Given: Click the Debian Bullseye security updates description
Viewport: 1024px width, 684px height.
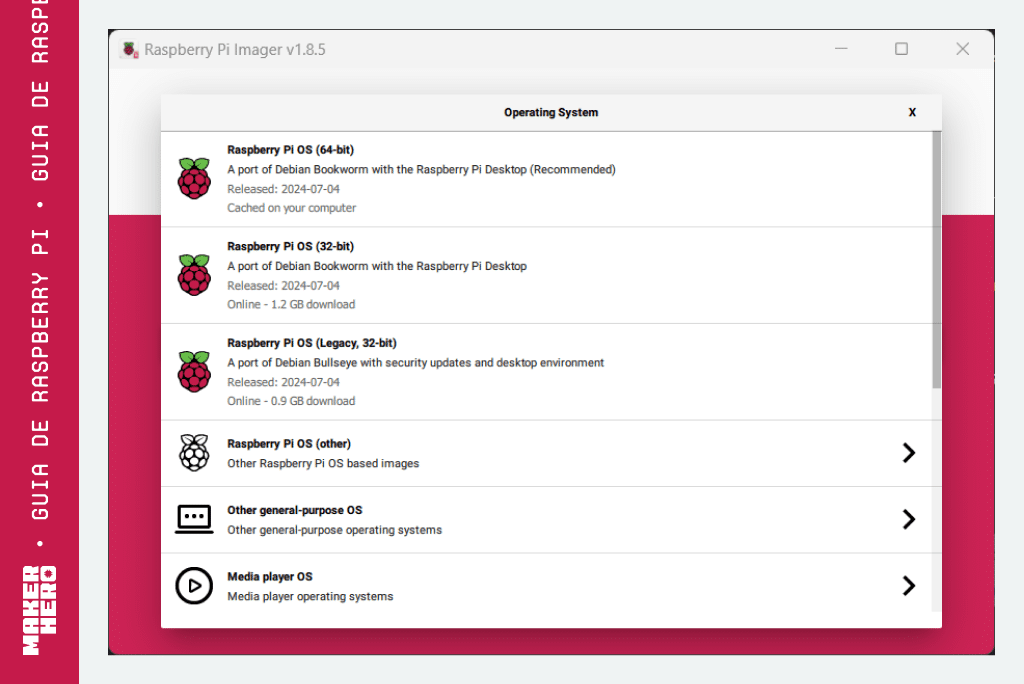Looking at the screenshot, I should (x=415, y=363).
